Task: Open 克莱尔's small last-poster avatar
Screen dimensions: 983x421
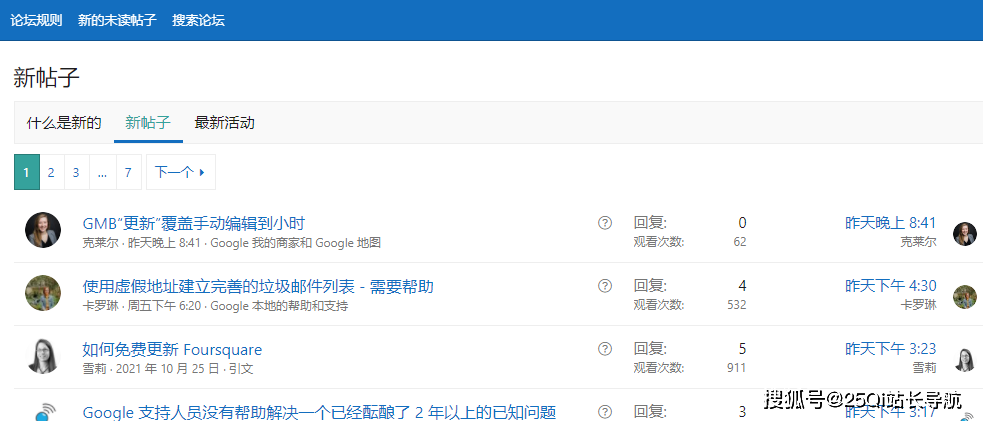Action: [965, 234]
